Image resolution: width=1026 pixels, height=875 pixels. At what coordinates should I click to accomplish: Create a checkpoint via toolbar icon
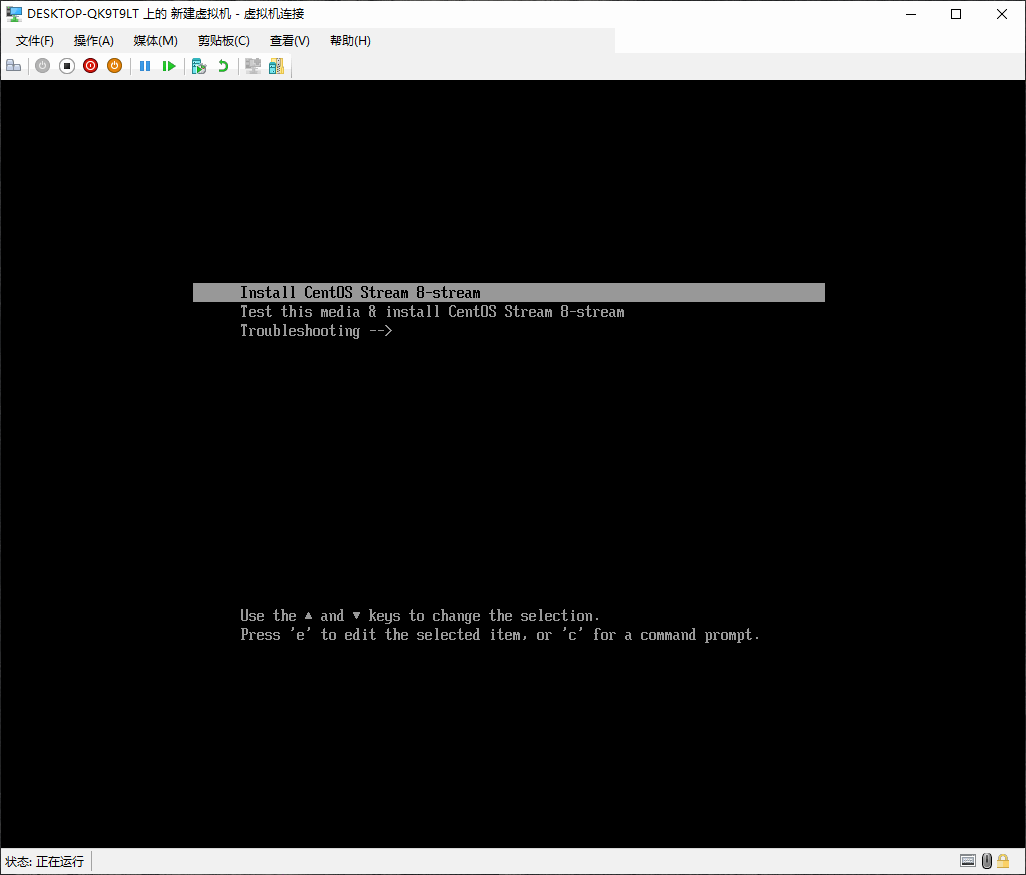(199, 65)
